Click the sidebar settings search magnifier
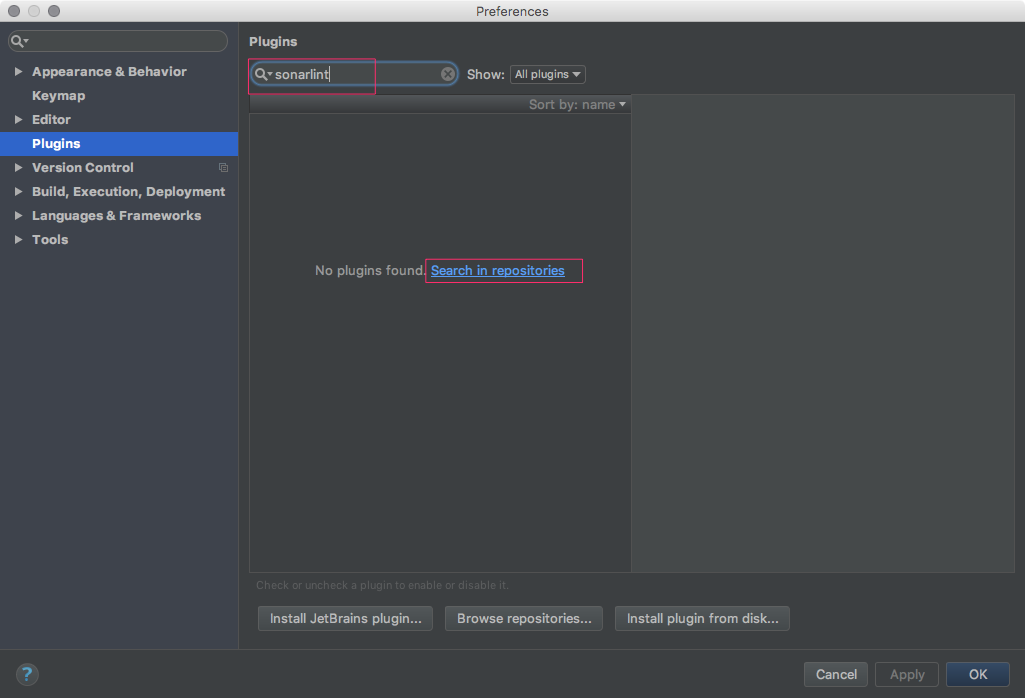This screenshot has height=698, width=1025. (19, 41)
